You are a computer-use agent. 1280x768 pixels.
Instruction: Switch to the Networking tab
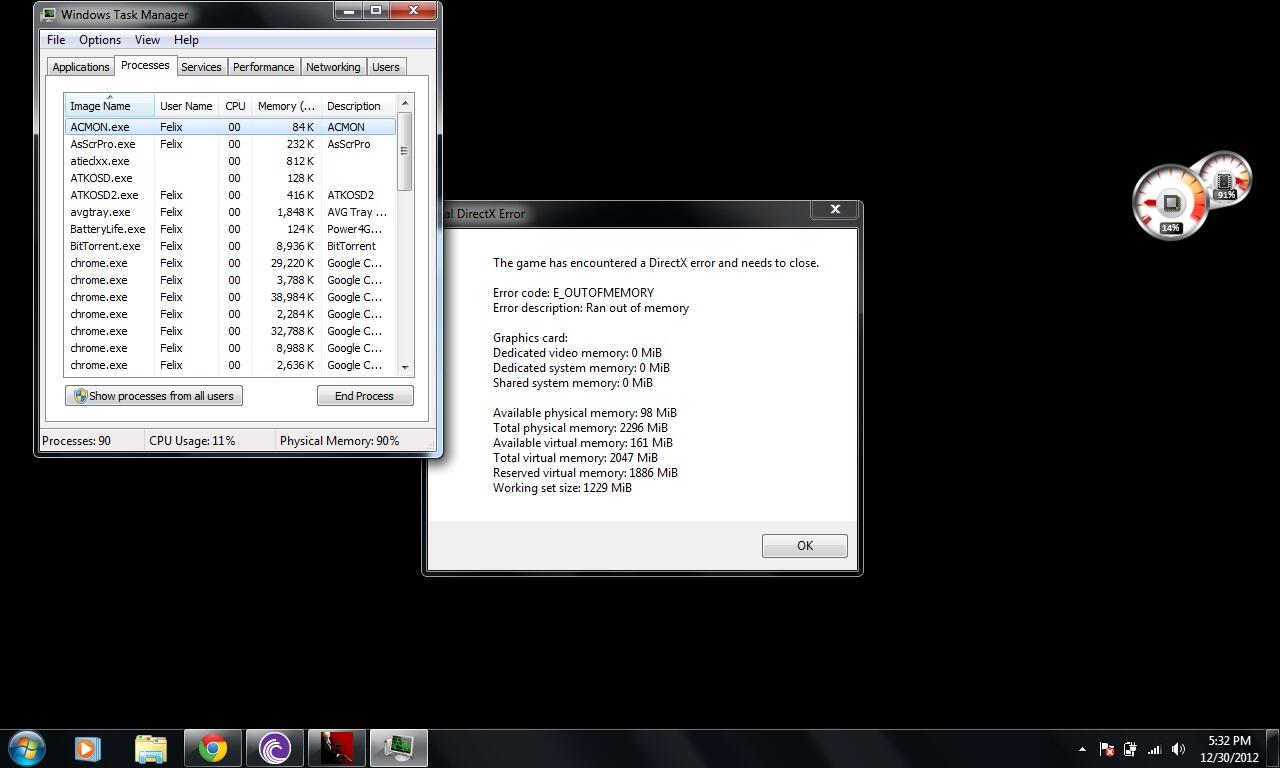tap(333, 67)
